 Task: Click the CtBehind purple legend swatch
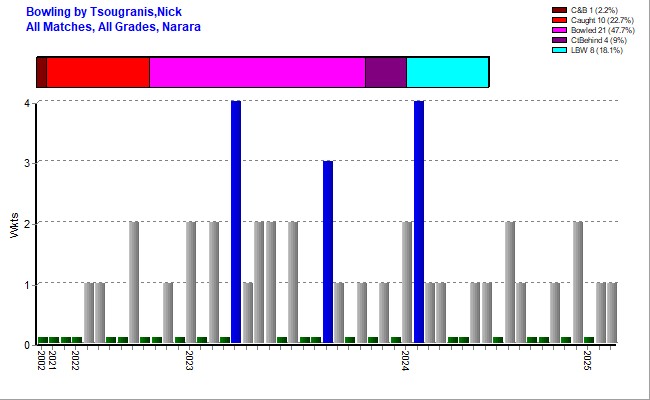click(x=559, y=40)
